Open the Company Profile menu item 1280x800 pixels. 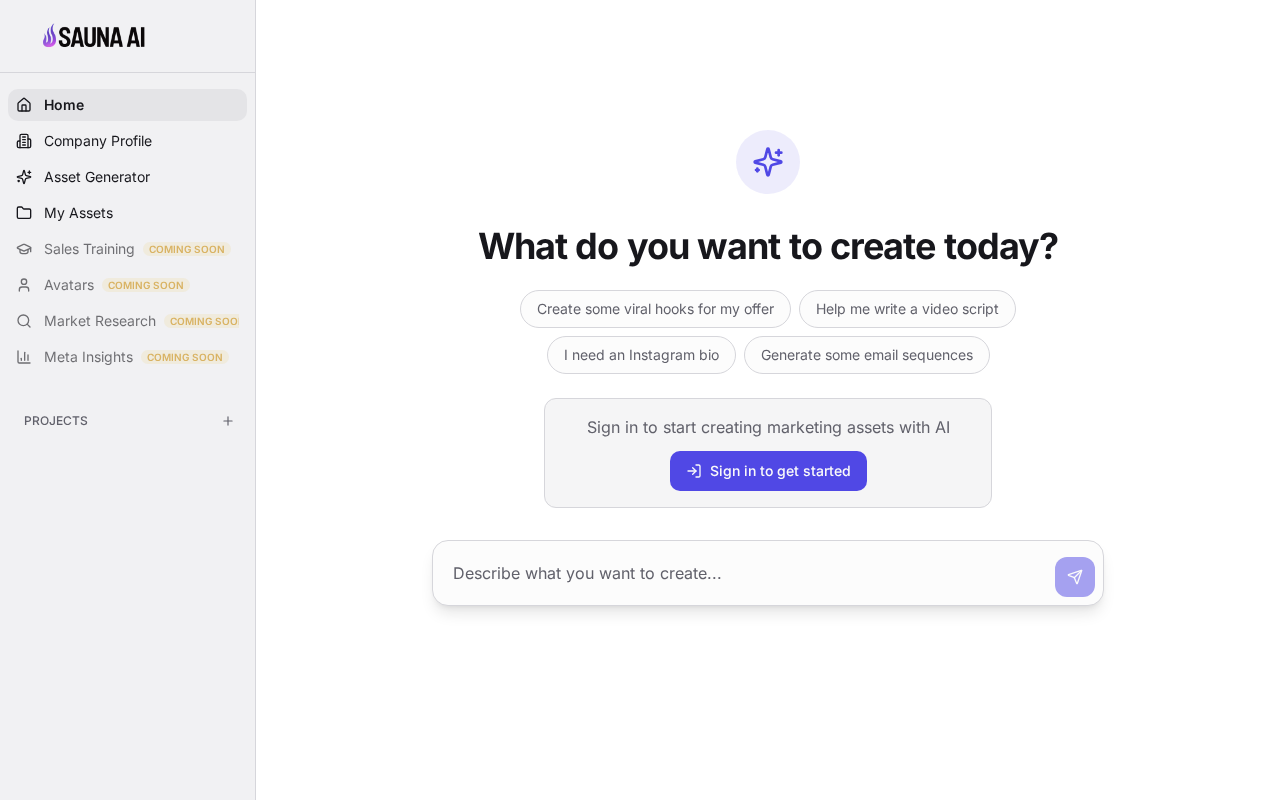pyautogui.click(x=98, y=141)
